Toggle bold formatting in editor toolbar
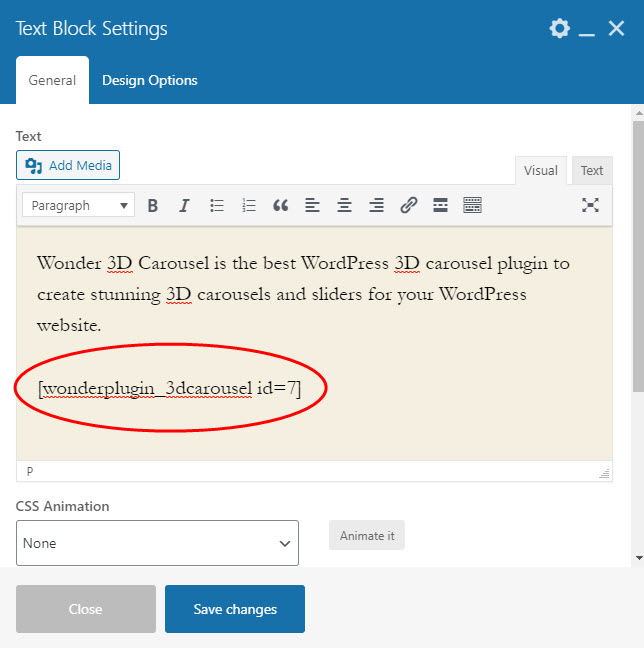 (153, 205)
